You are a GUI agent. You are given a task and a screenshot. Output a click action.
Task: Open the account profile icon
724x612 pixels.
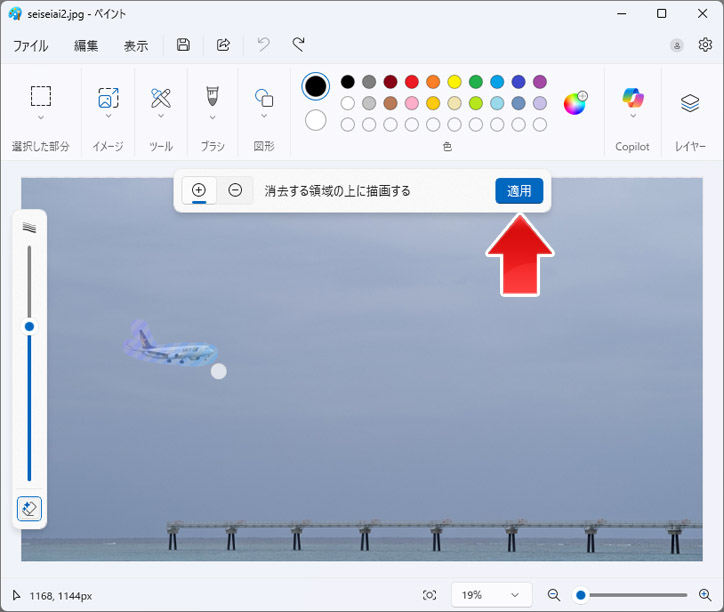[x=676, y=45]
